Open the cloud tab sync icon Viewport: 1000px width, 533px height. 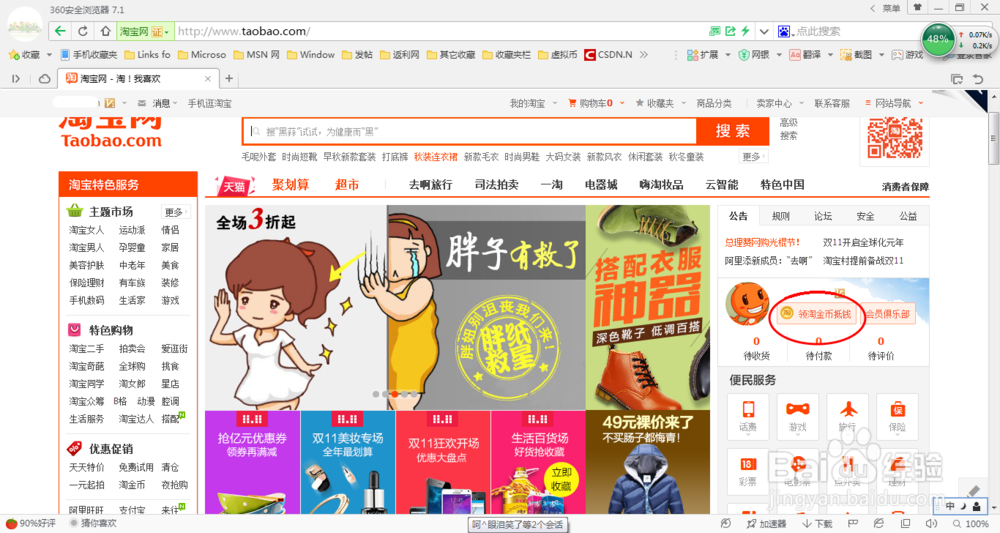pos(45,79)
